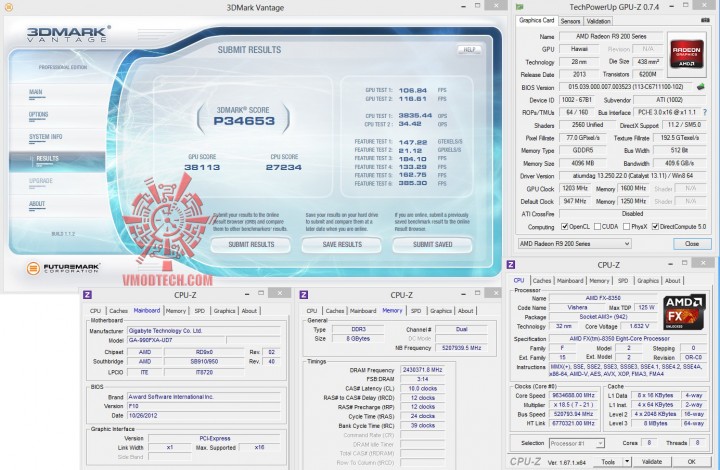
Task: Click the GPU score value 38113
Action: (x=202, y=168)
